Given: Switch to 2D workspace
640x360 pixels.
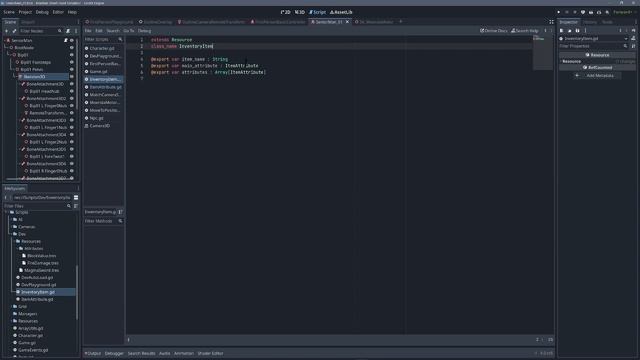Looking at the screenshot, I should 285,12.
